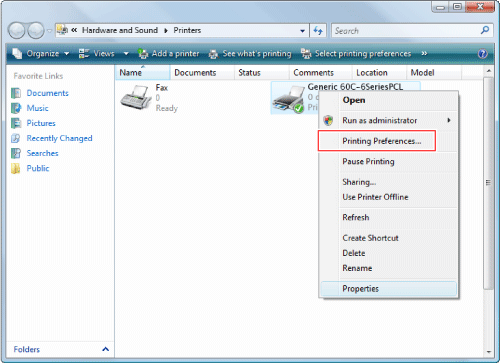This screenshot has width=500, height=363.
Task: Click the Pictures folder icon in sidebar
Action: point(16,123)
